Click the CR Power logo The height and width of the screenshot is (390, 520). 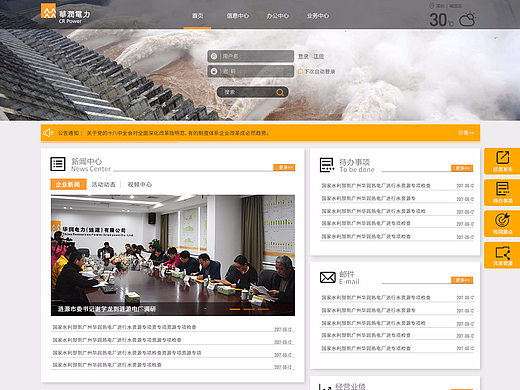pyautogui.click(x=65, y=14)
